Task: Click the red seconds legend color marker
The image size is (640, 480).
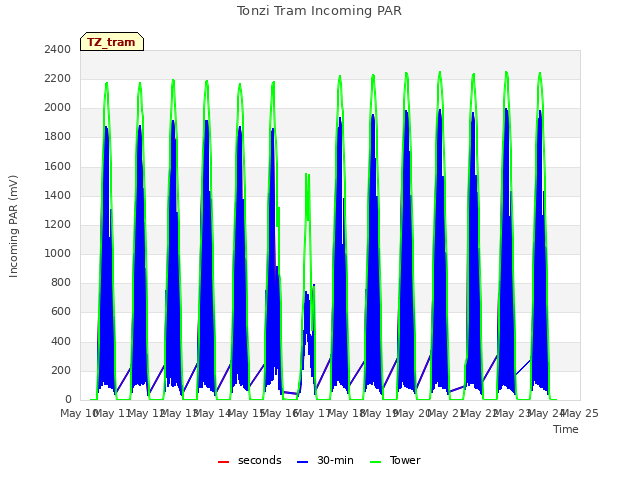Action: pyautogui.click(x=223, y=462)
